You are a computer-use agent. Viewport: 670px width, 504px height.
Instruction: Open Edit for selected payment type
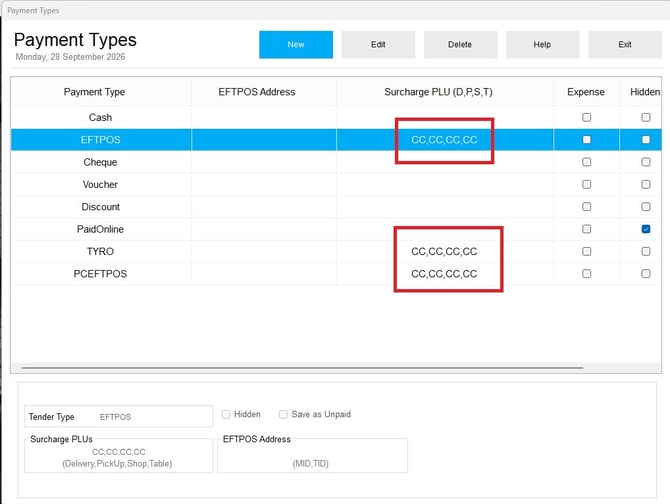click(378, 44)
